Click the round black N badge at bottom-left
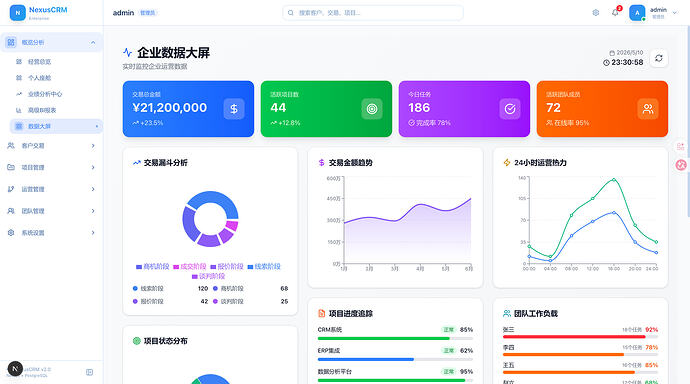This screenshot has height=384, width=690. coord(15,369)
